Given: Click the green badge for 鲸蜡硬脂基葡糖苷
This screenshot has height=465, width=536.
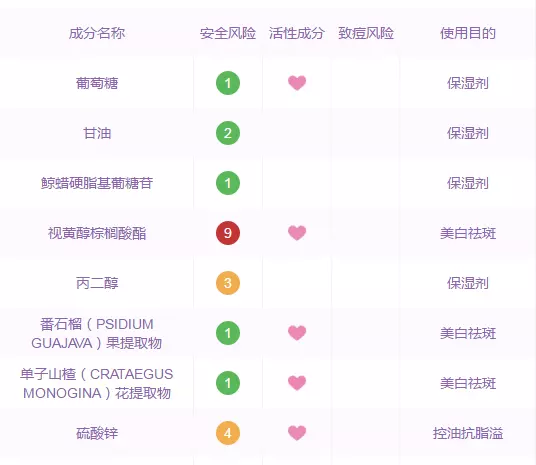Looking at the screenshot, I should point(228,183).
